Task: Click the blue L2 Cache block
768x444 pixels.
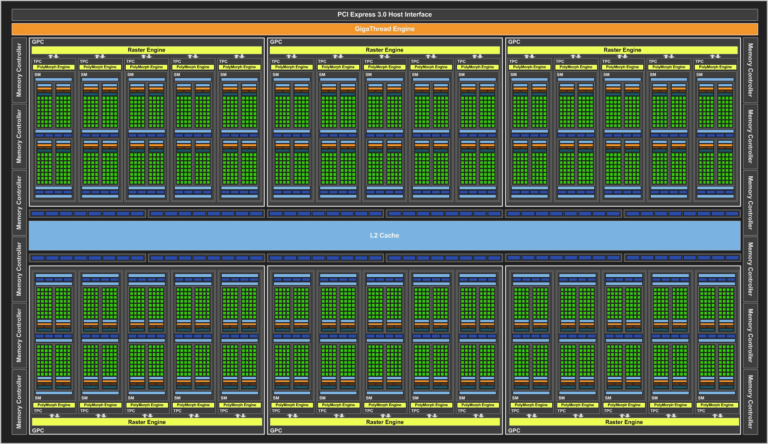Action: (384, 235)
